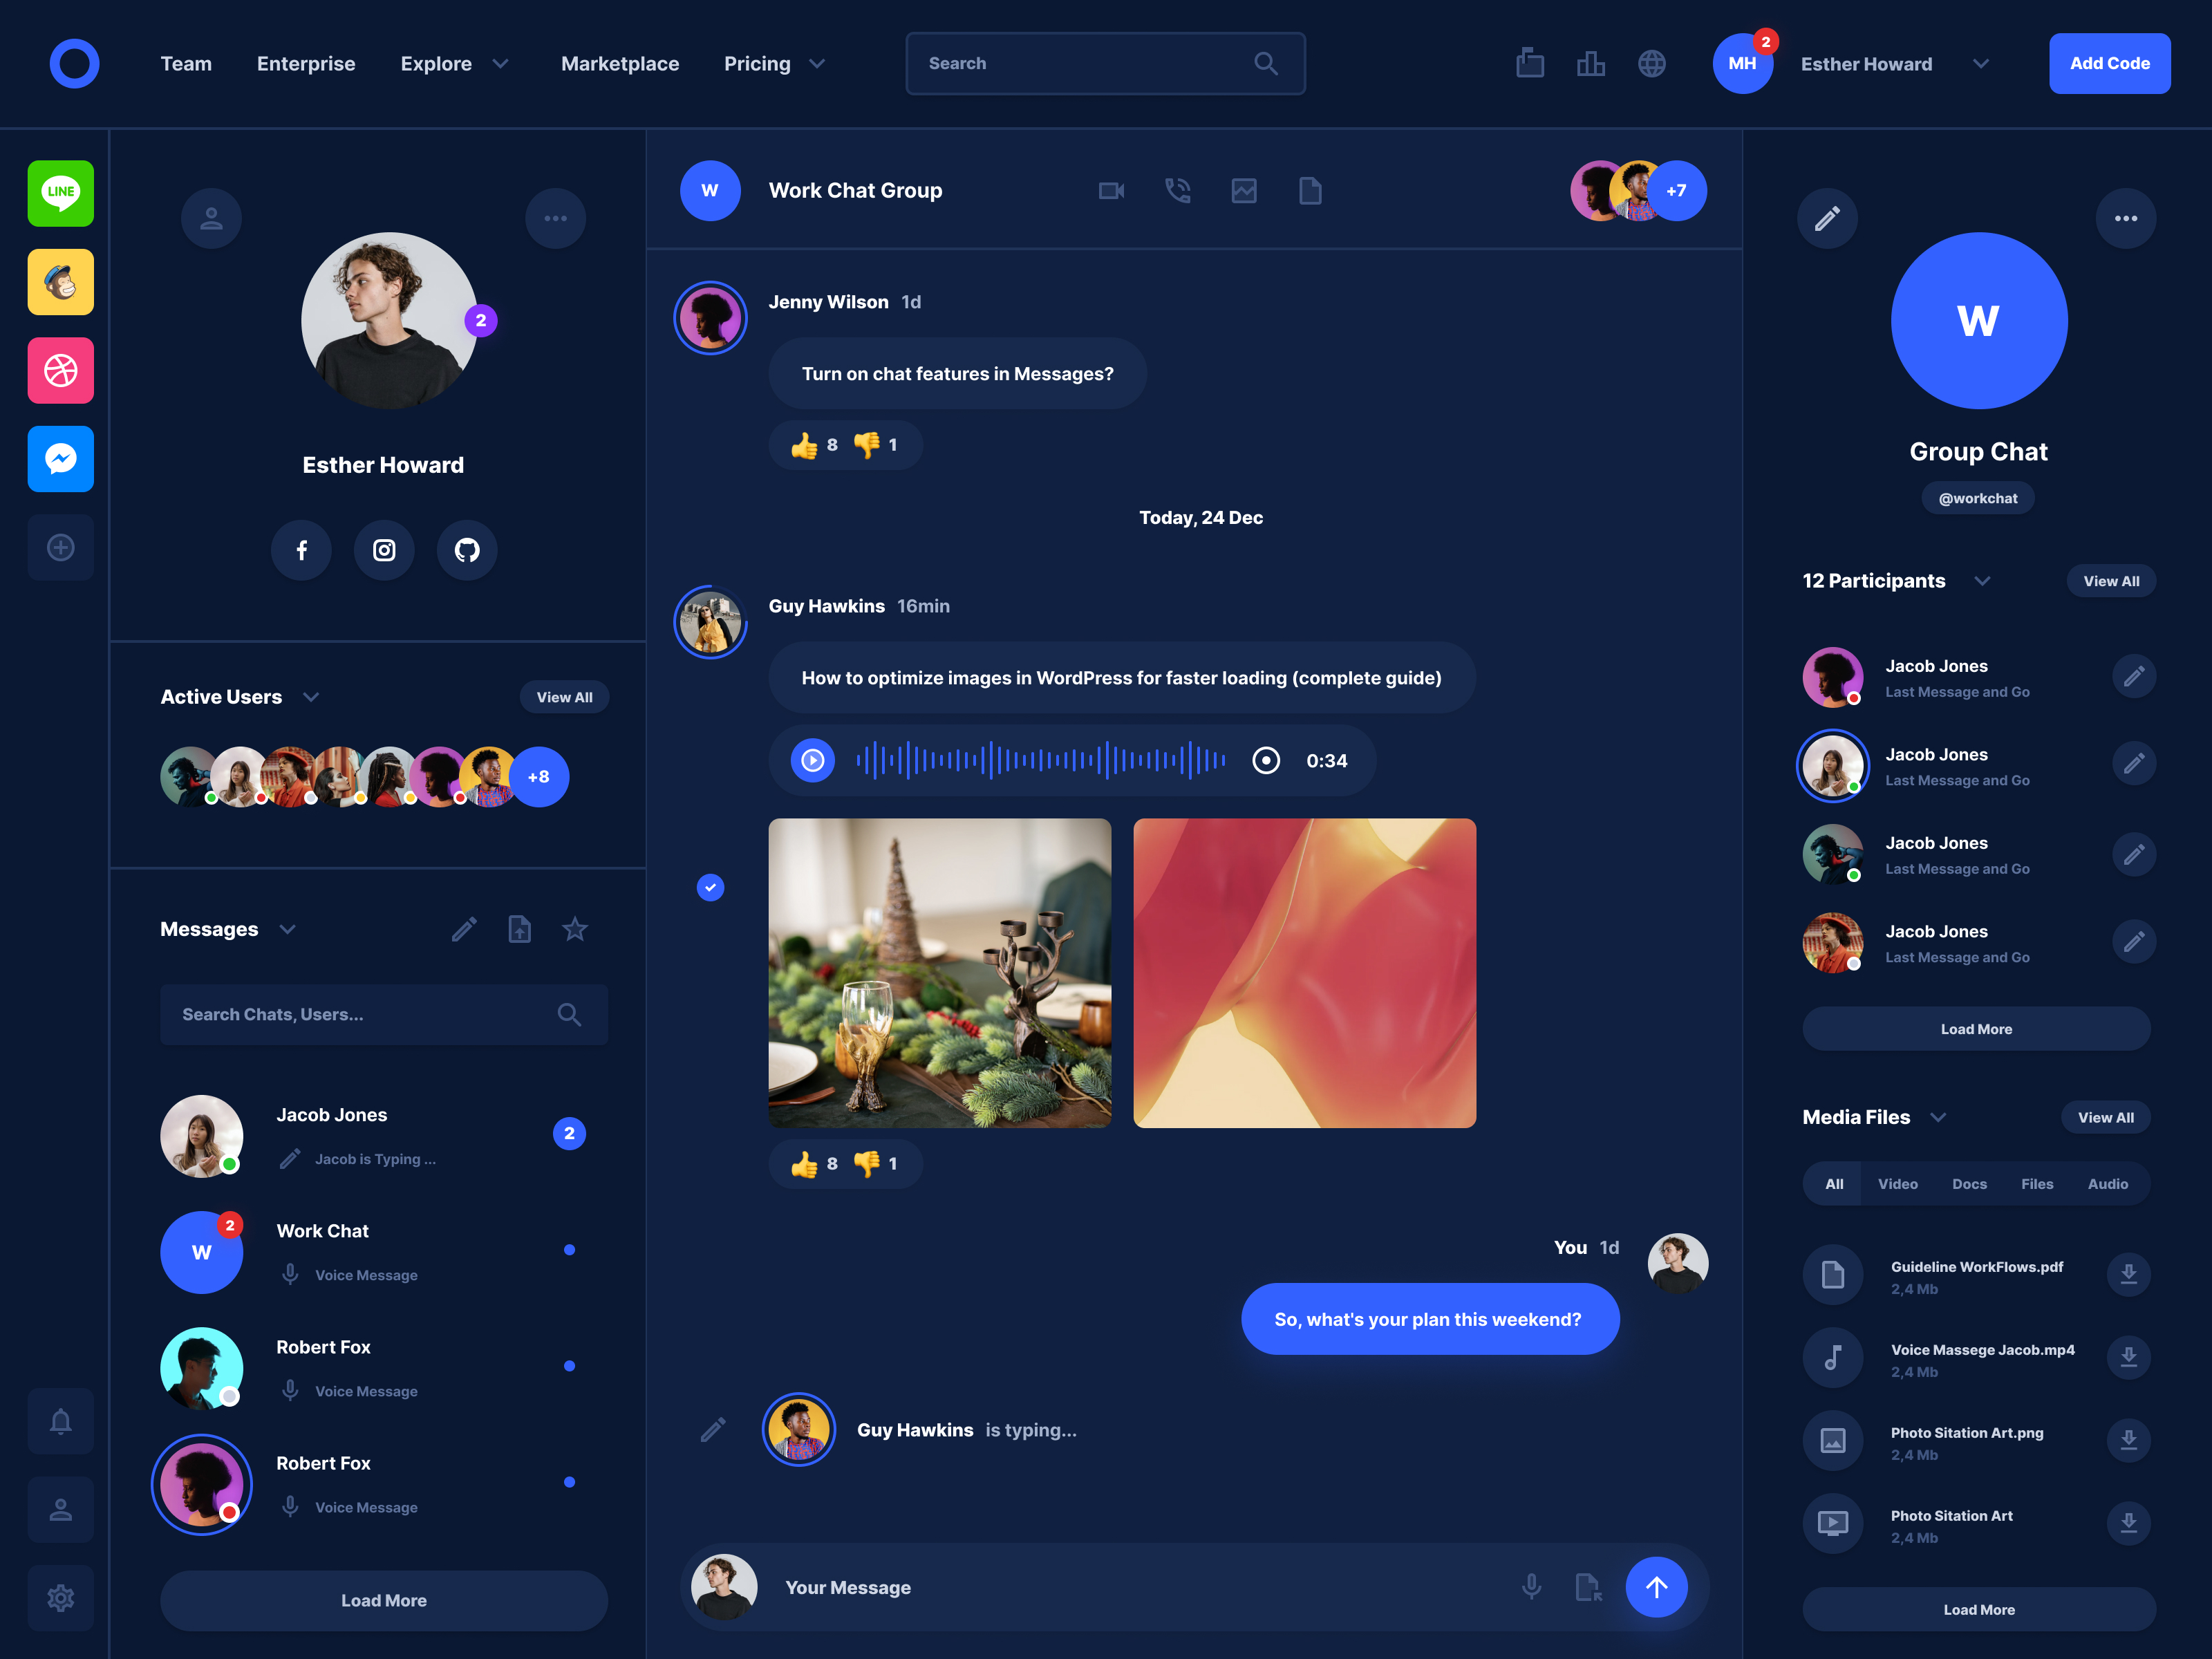The image size is (2212, 1659).
Task: Start a voice call in Work Chat Group
Action: click(1178, 190)
